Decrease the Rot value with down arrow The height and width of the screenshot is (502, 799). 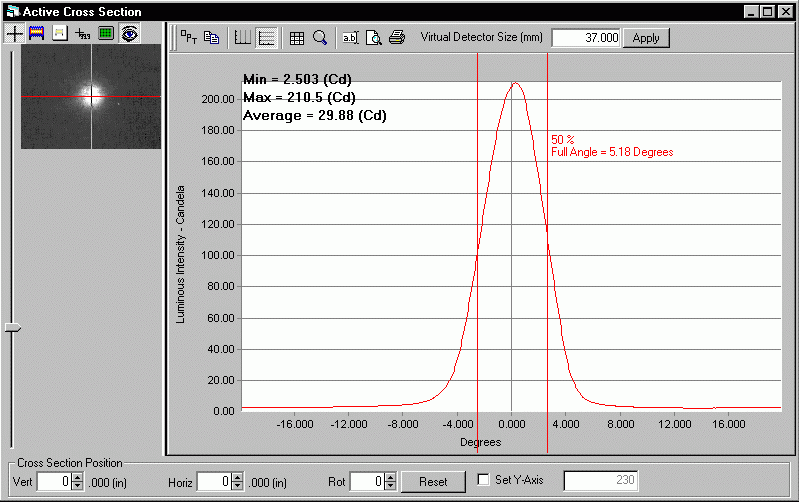(x=390, y=486)
